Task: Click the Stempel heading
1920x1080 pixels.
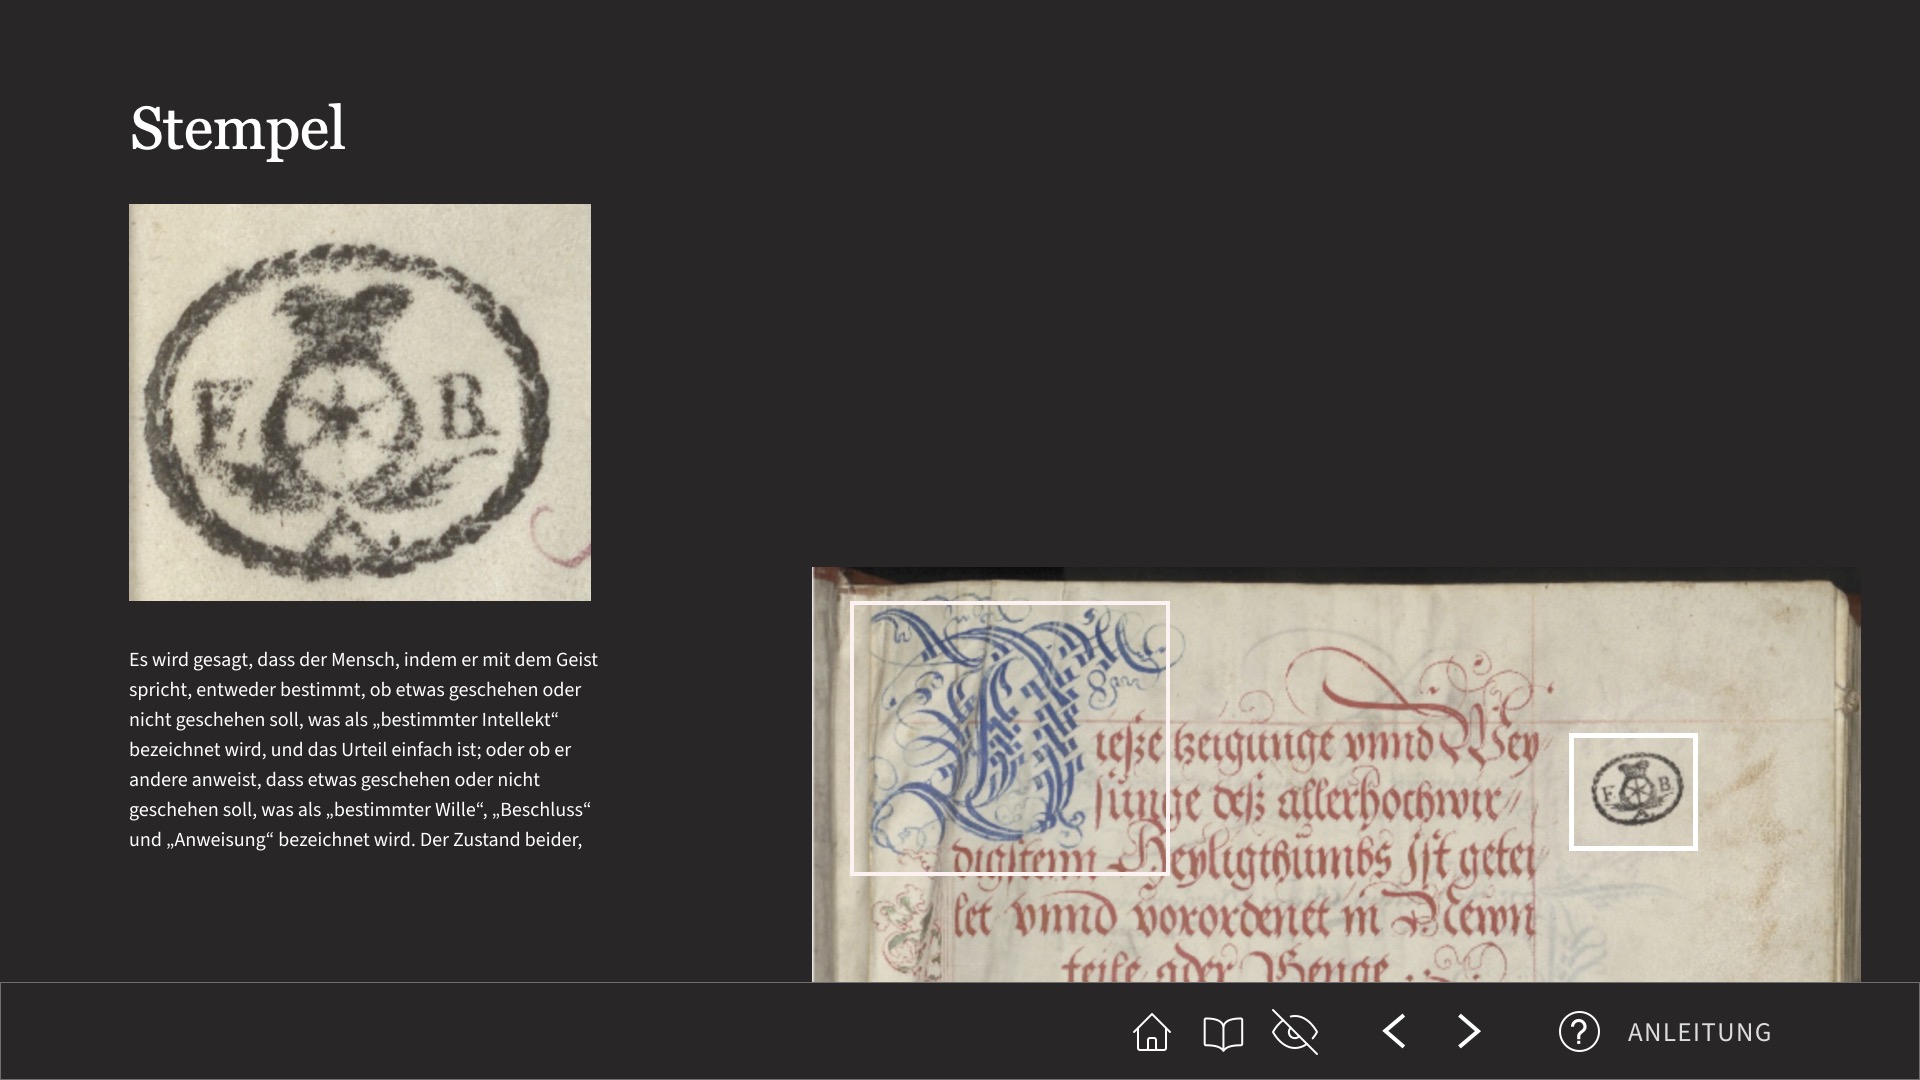Action: [238, 130]
